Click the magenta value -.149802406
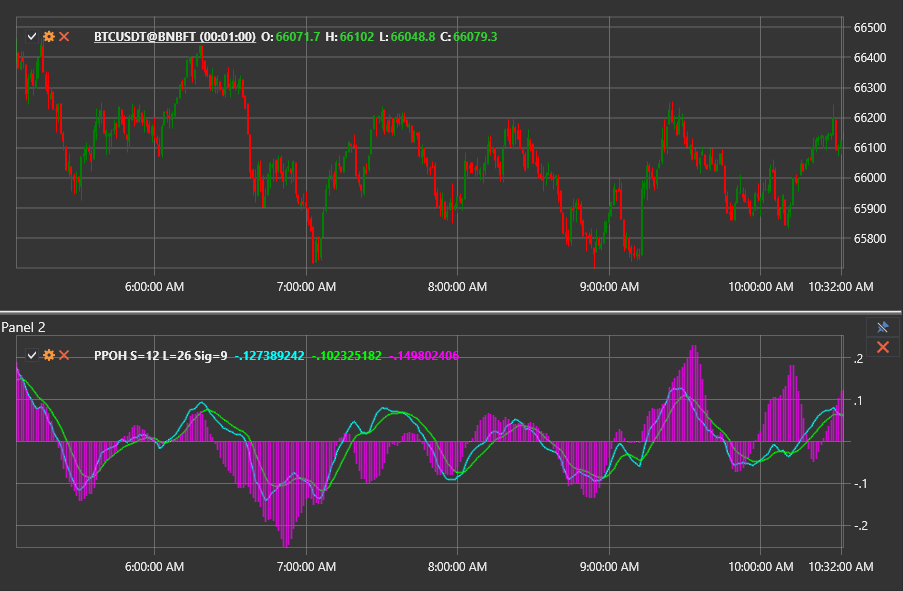Screen dimensions: 903x591 pos(424,355)
